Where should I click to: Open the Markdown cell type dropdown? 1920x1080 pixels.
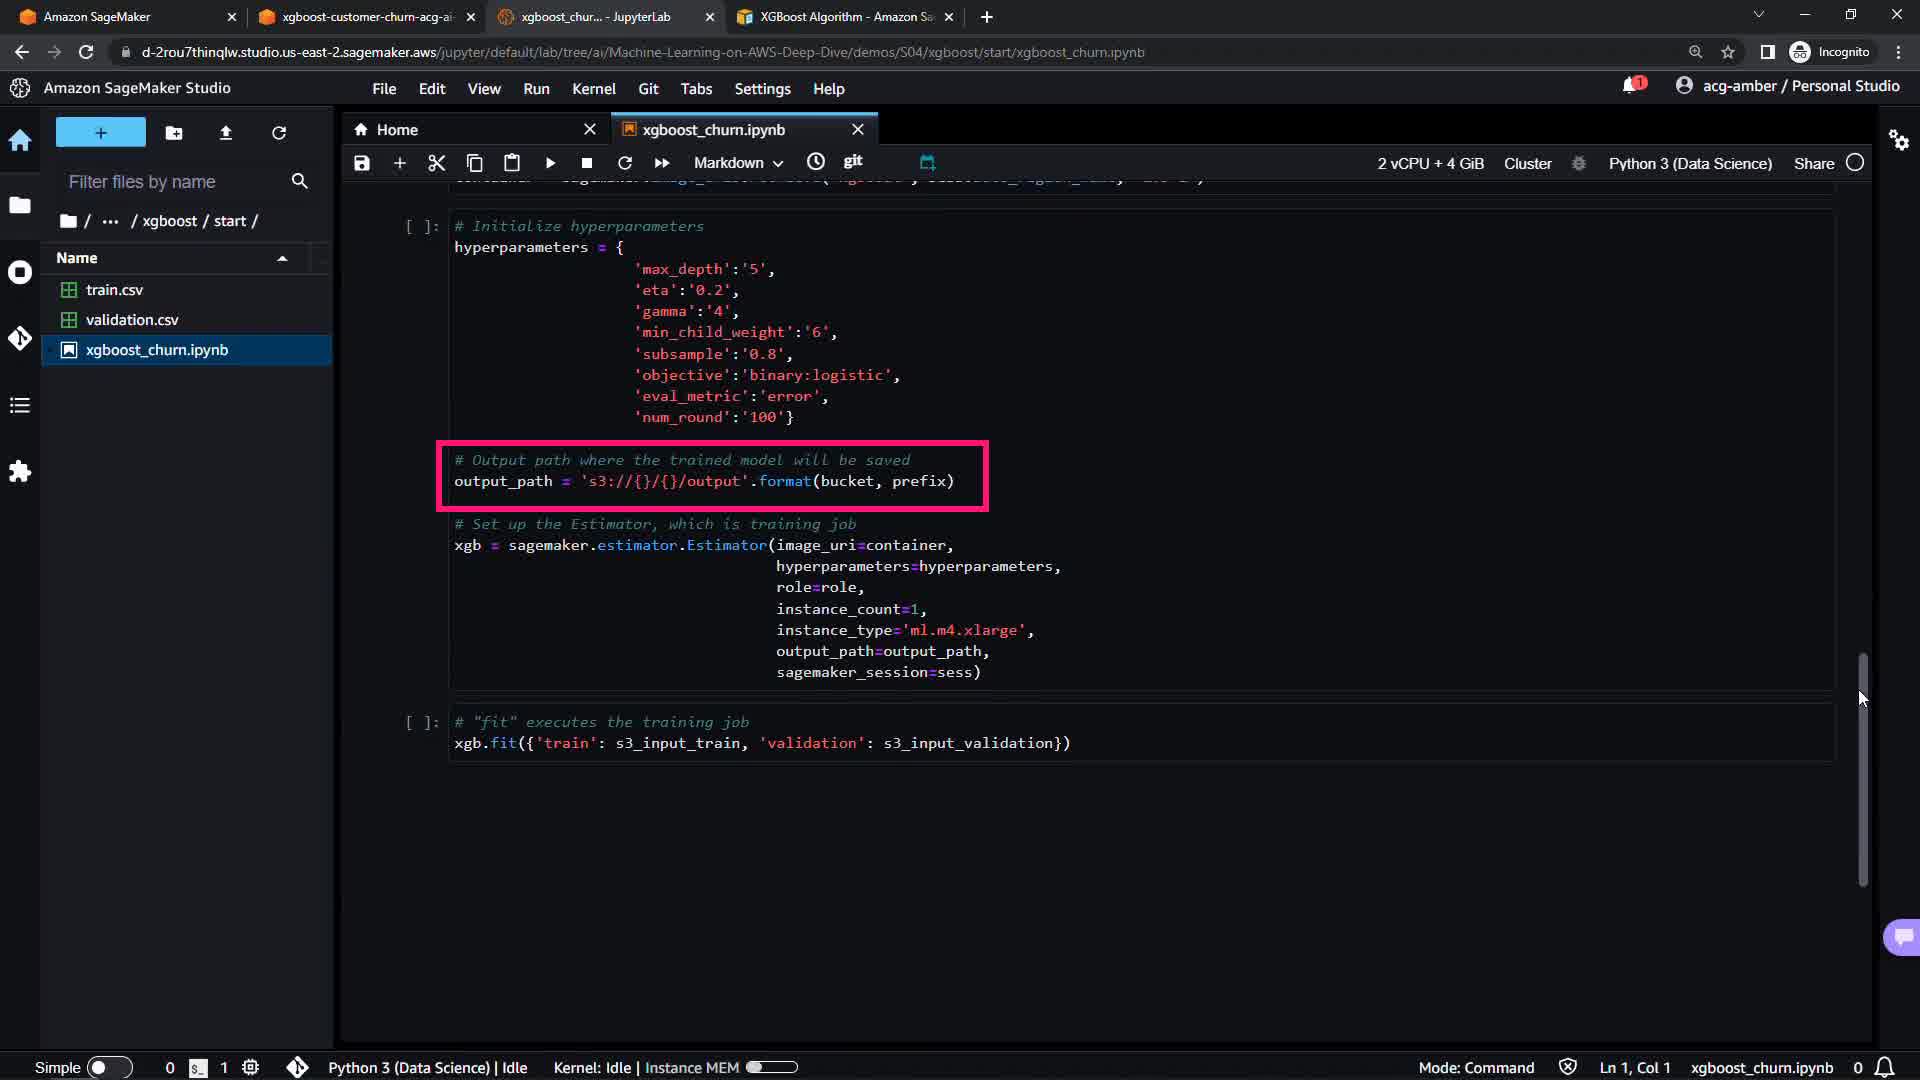coord(738,163)
